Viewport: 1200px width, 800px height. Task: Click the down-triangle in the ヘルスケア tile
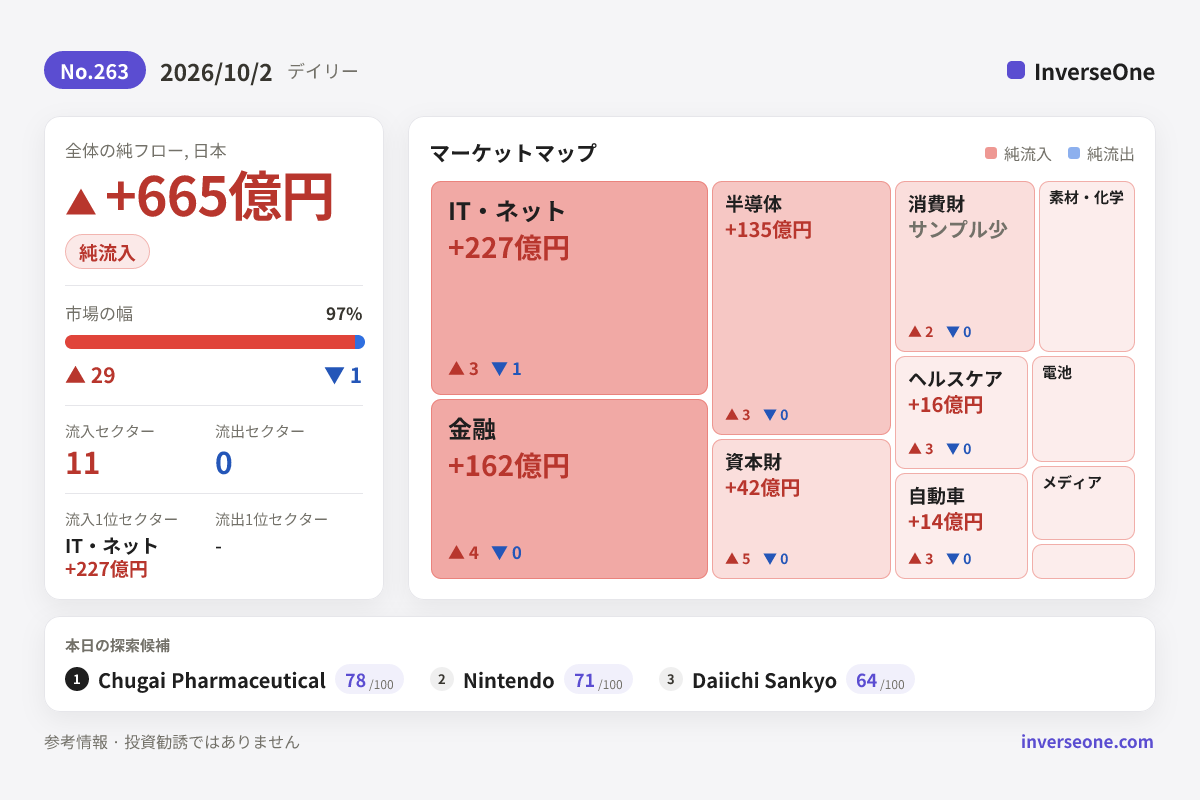click(952, 449)
